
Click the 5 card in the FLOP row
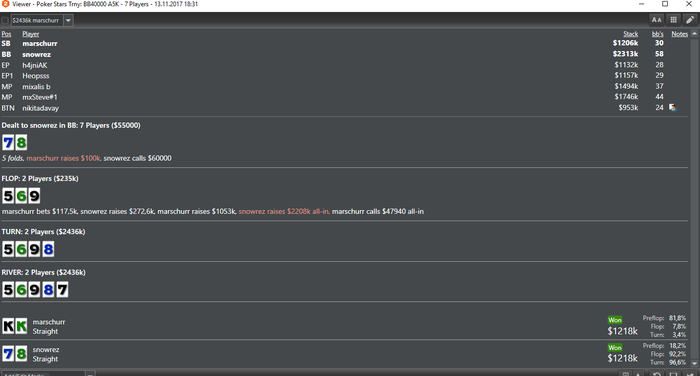8,196
